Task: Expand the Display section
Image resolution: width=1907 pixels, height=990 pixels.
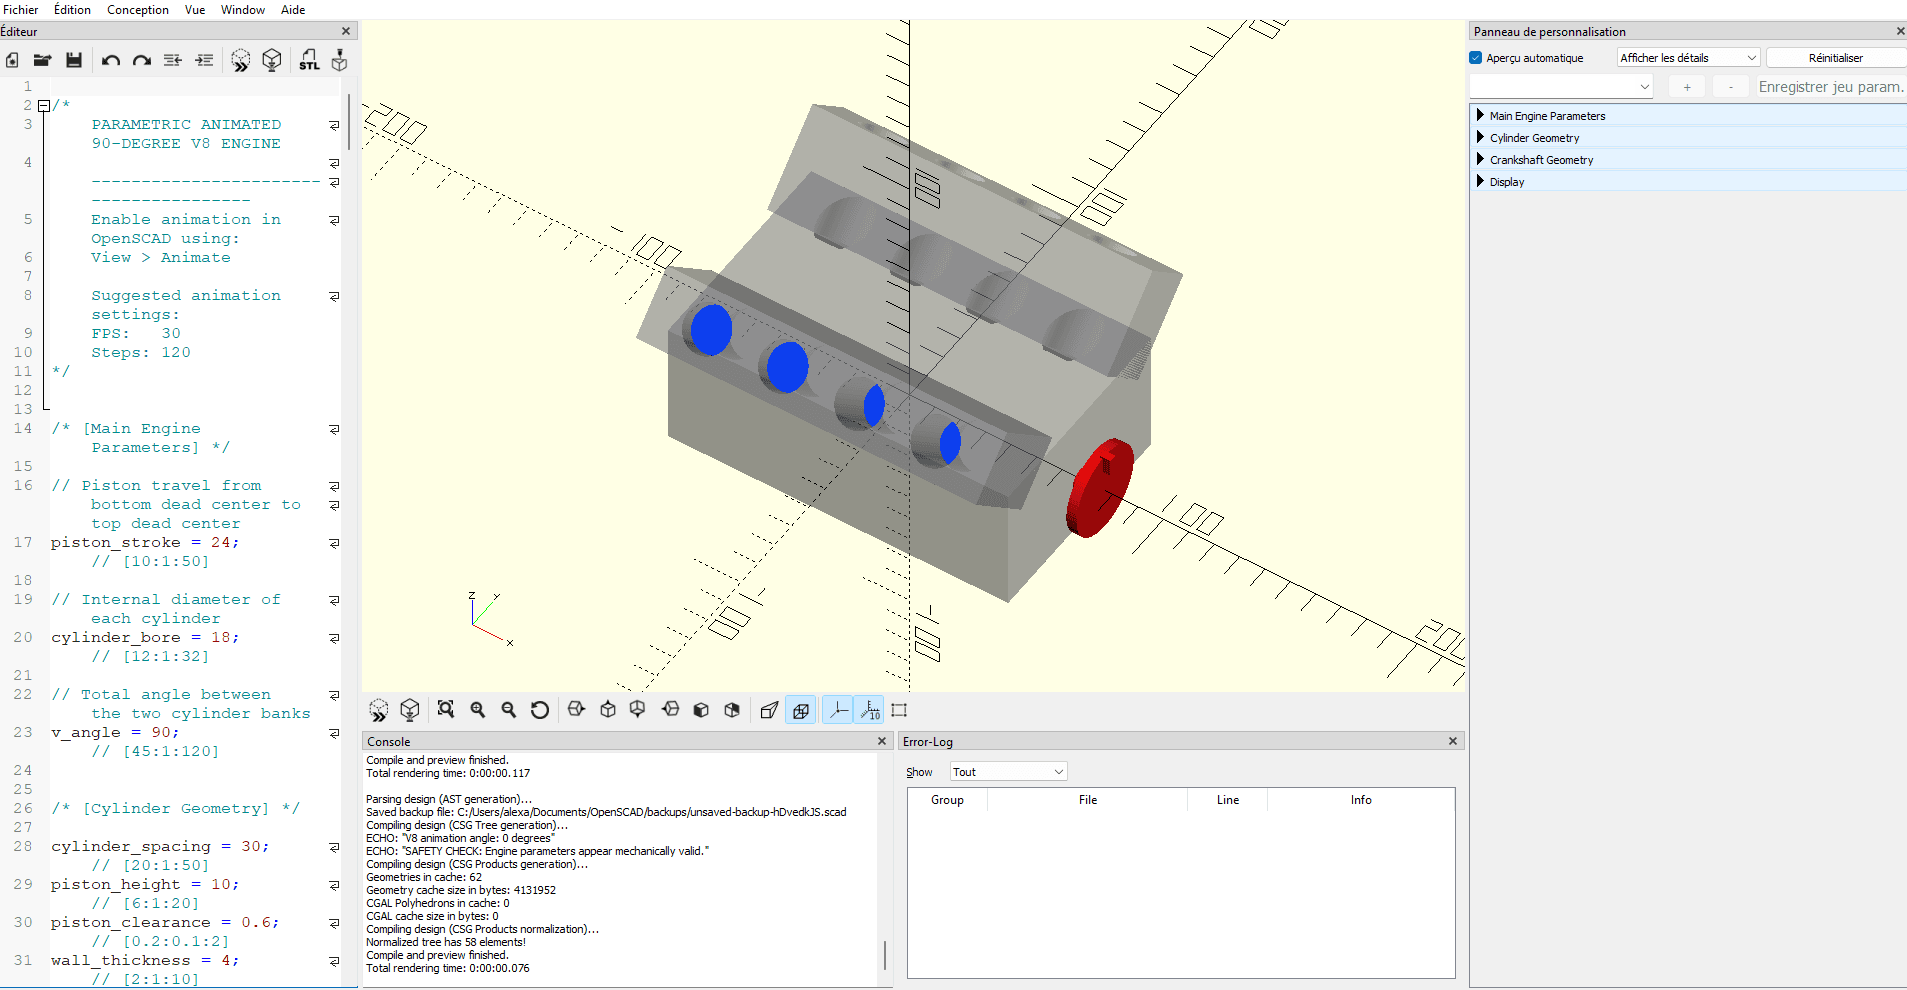Action: click(x=1687, y=182)
